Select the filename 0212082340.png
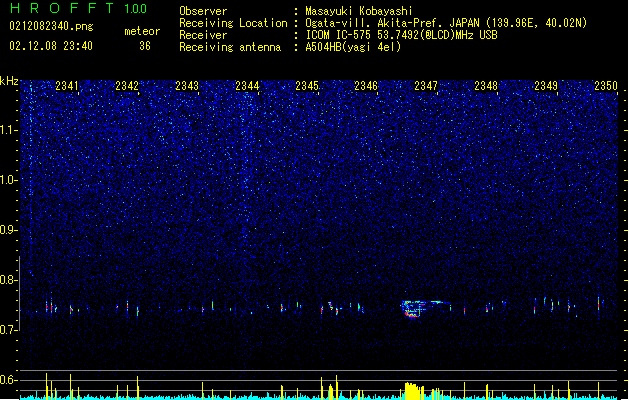Viewport: 629px width, 400px height. coord(51,26)
